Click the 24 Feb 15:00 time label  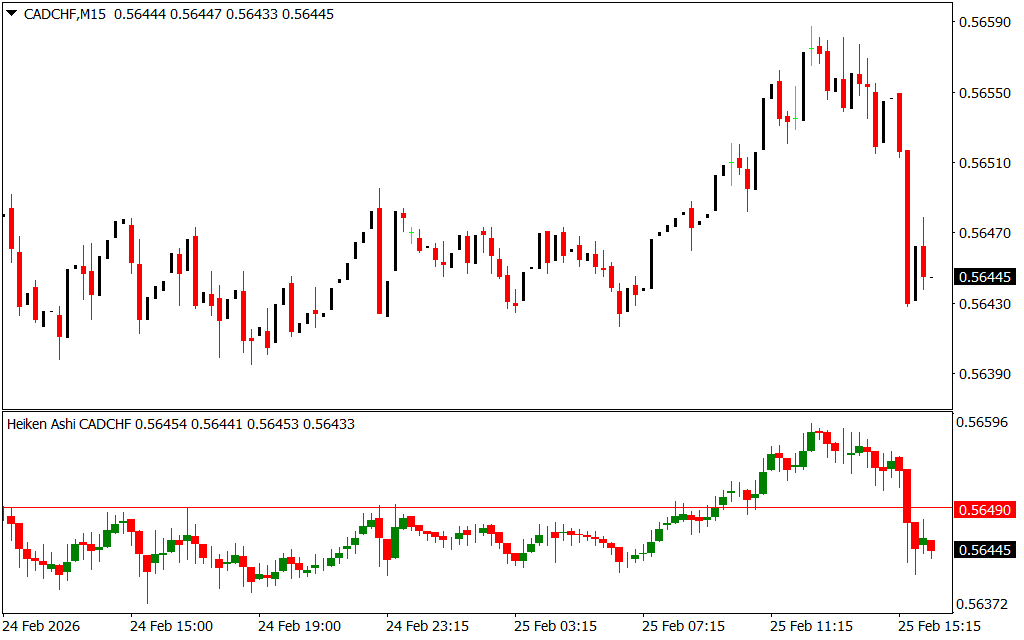[171, 626]
